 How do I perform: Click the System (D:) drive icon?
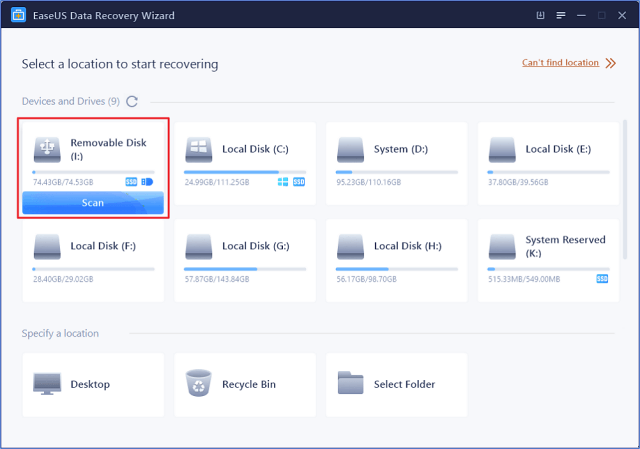[351, 149]
